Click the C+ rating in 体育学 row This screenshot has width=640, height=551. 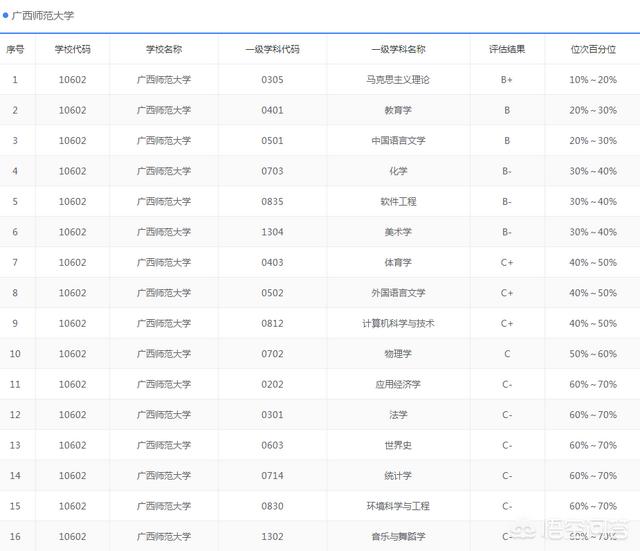click(507, 262)
